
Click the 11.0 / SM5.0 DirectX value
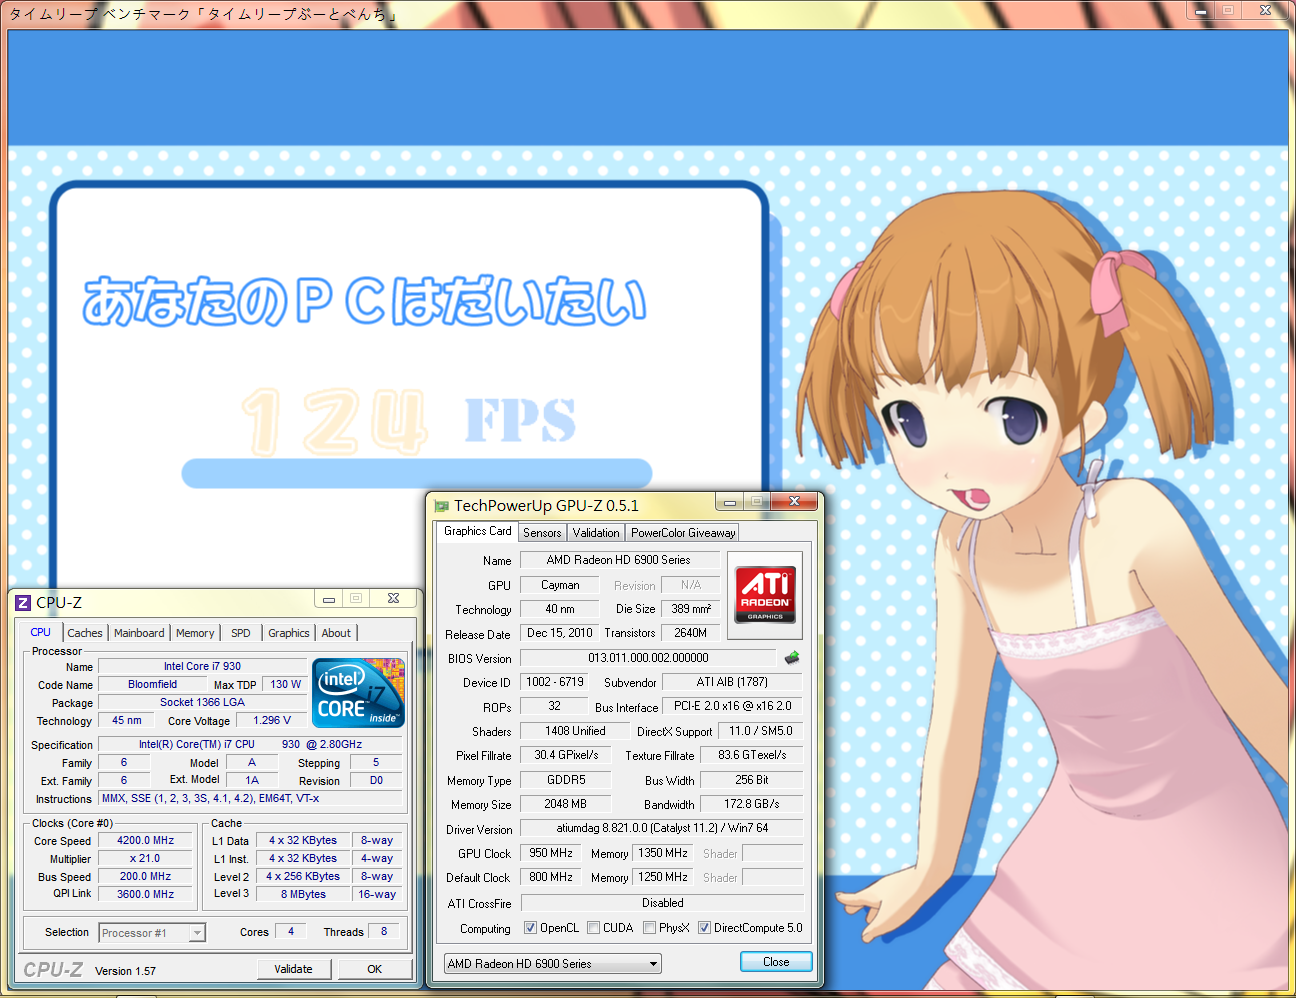coord(760,731)
